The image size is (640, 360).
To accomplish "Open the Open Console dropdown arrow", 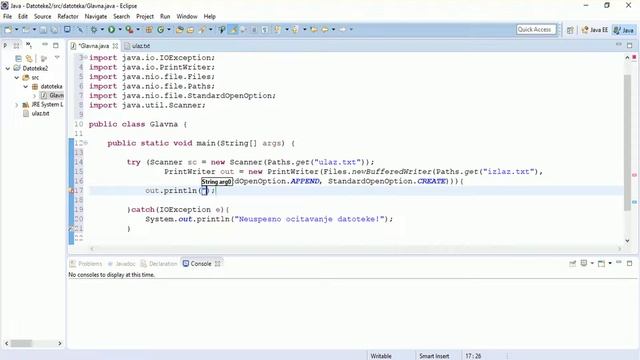I will point(610,263).
